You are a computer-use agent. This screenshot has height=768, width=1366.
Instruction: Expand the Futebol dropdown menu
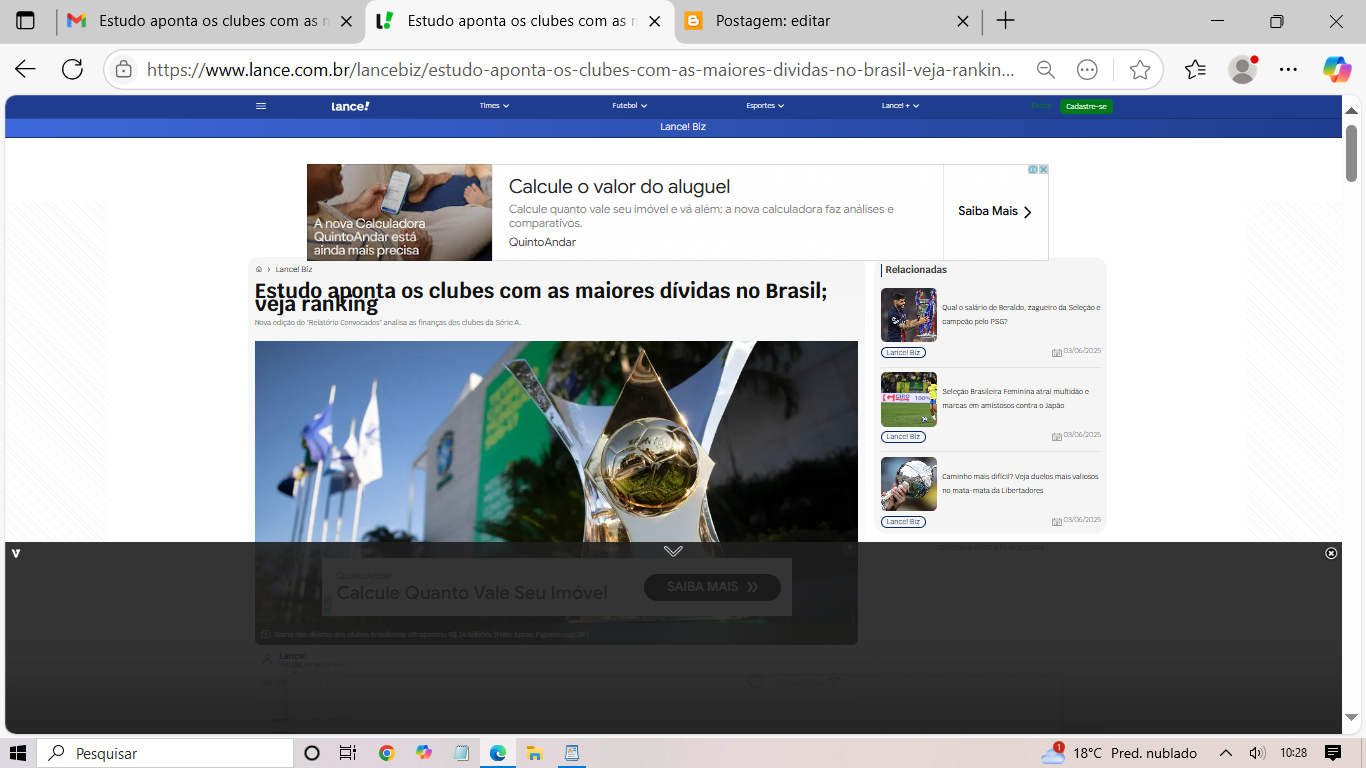630,106
